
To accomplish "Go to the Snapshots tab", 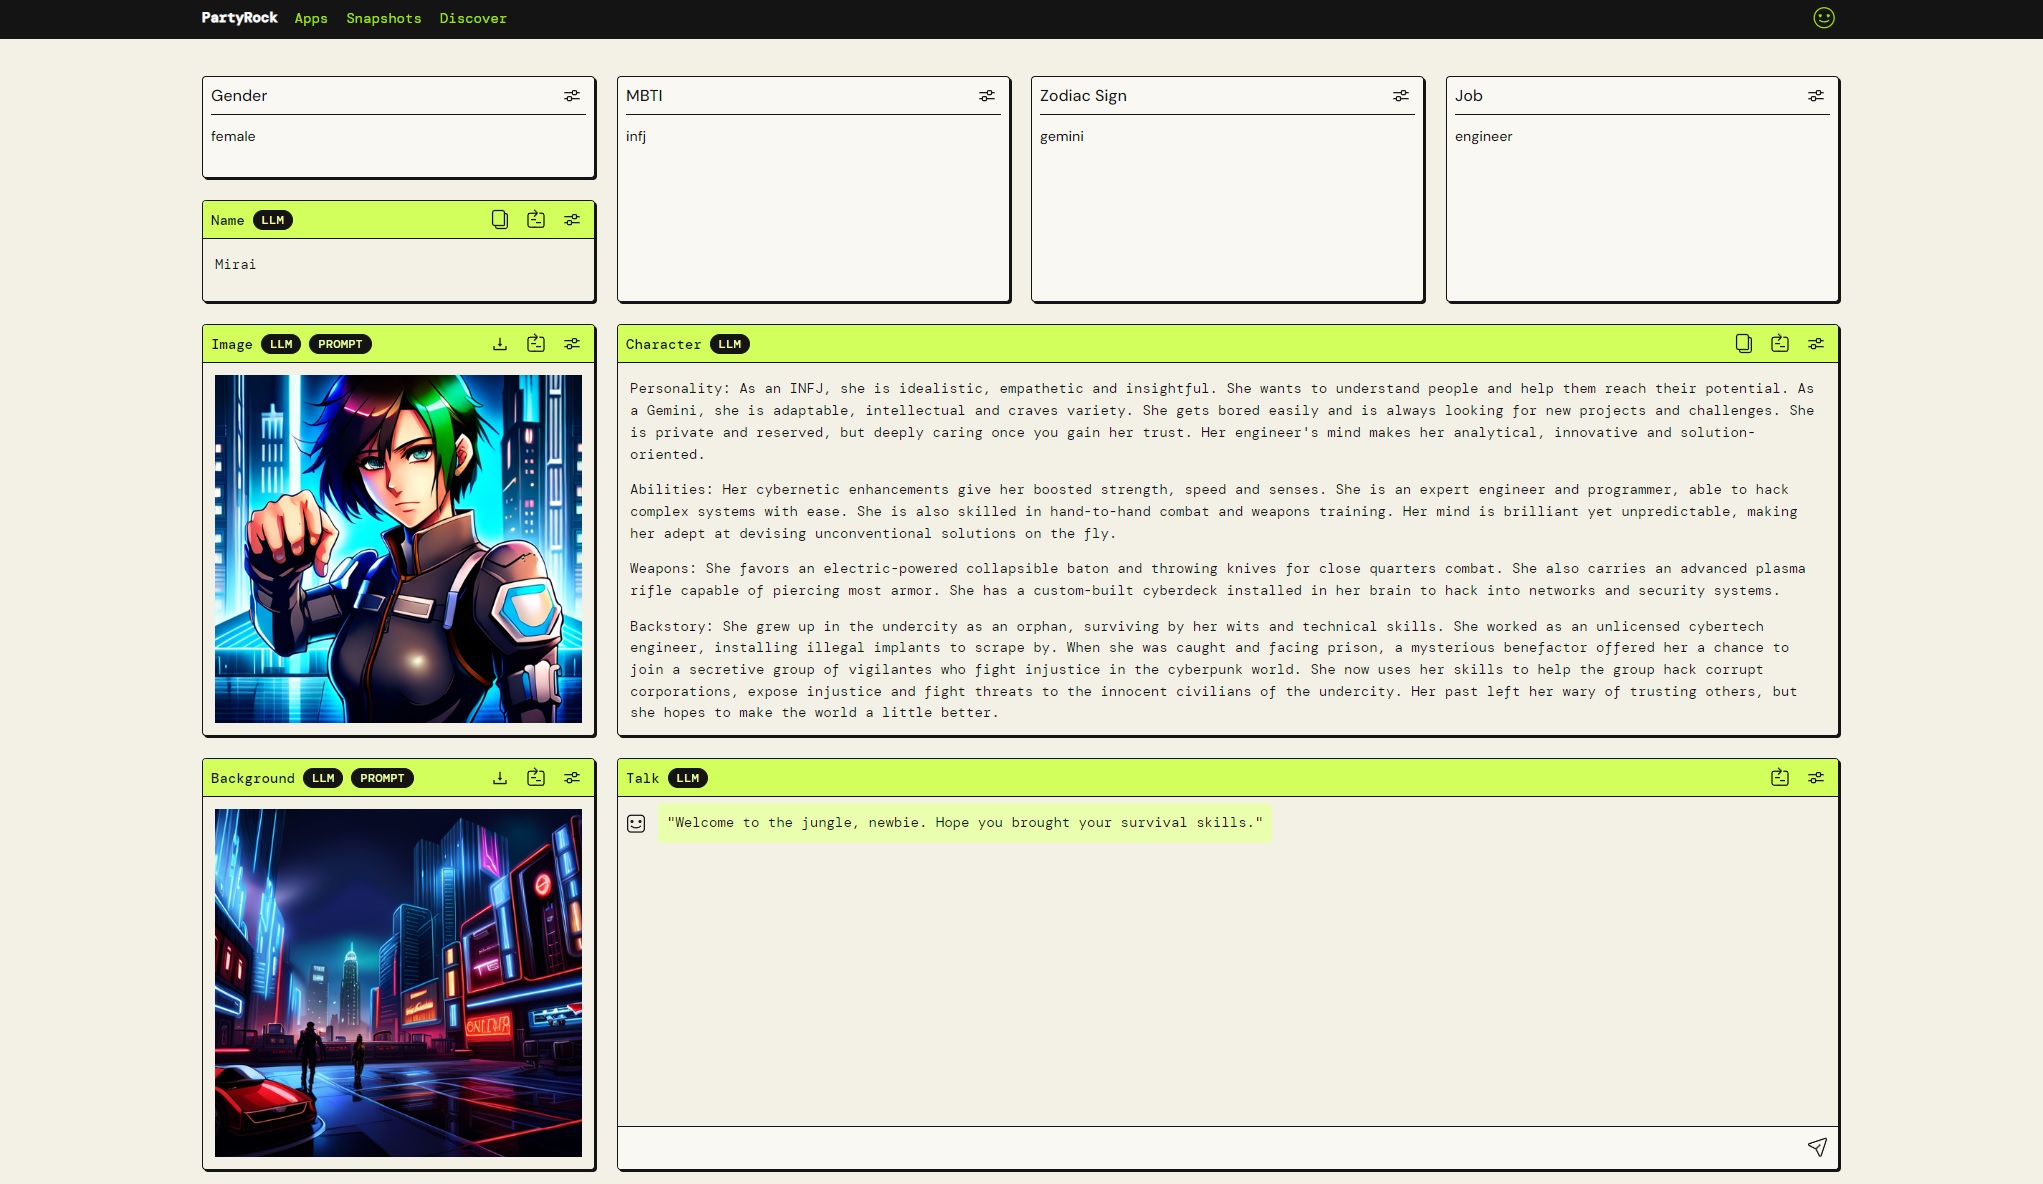I will [383, 18].
